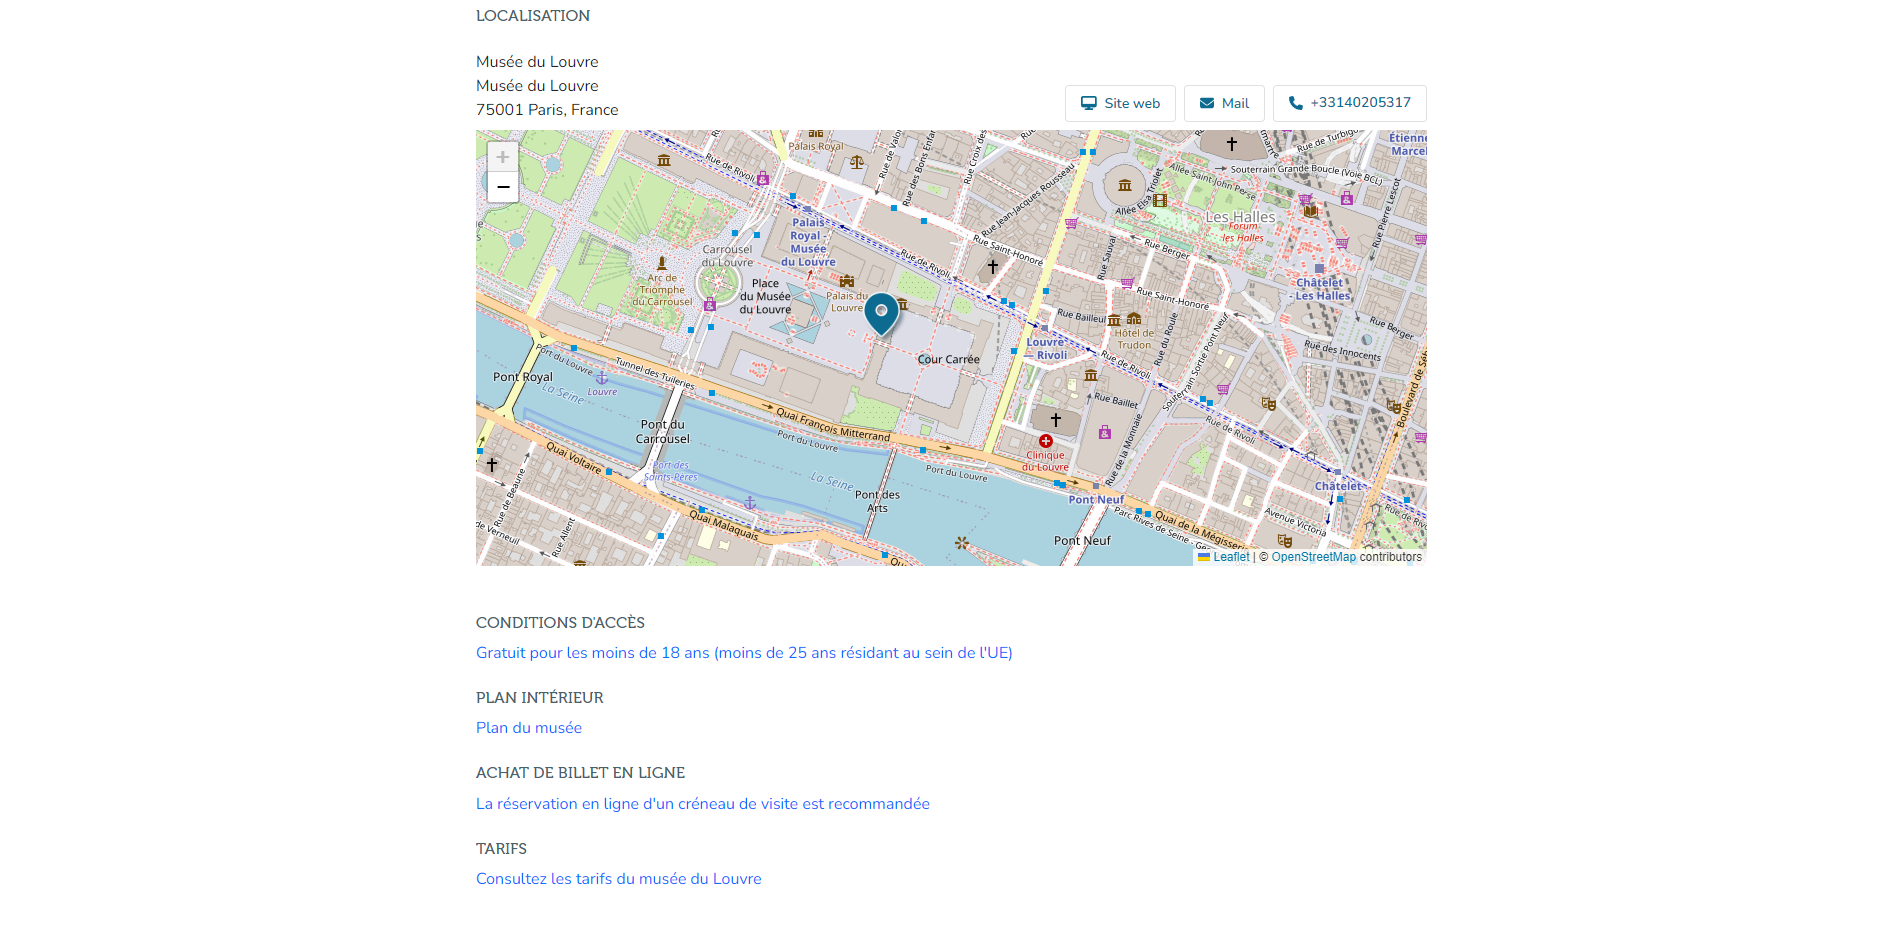This screenshot has height=931, width=1901.
Task: Zoom out on the map
Action: tap(503, 187)
